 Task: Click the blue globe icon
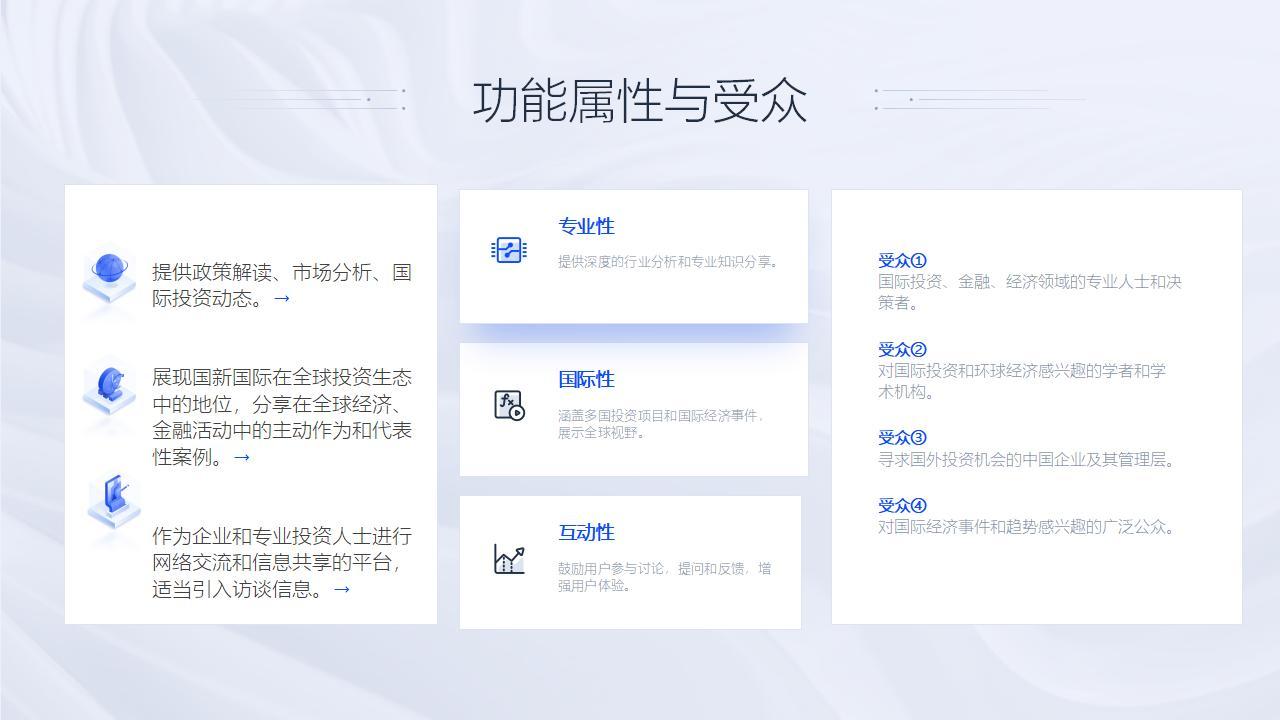(109, 277)
